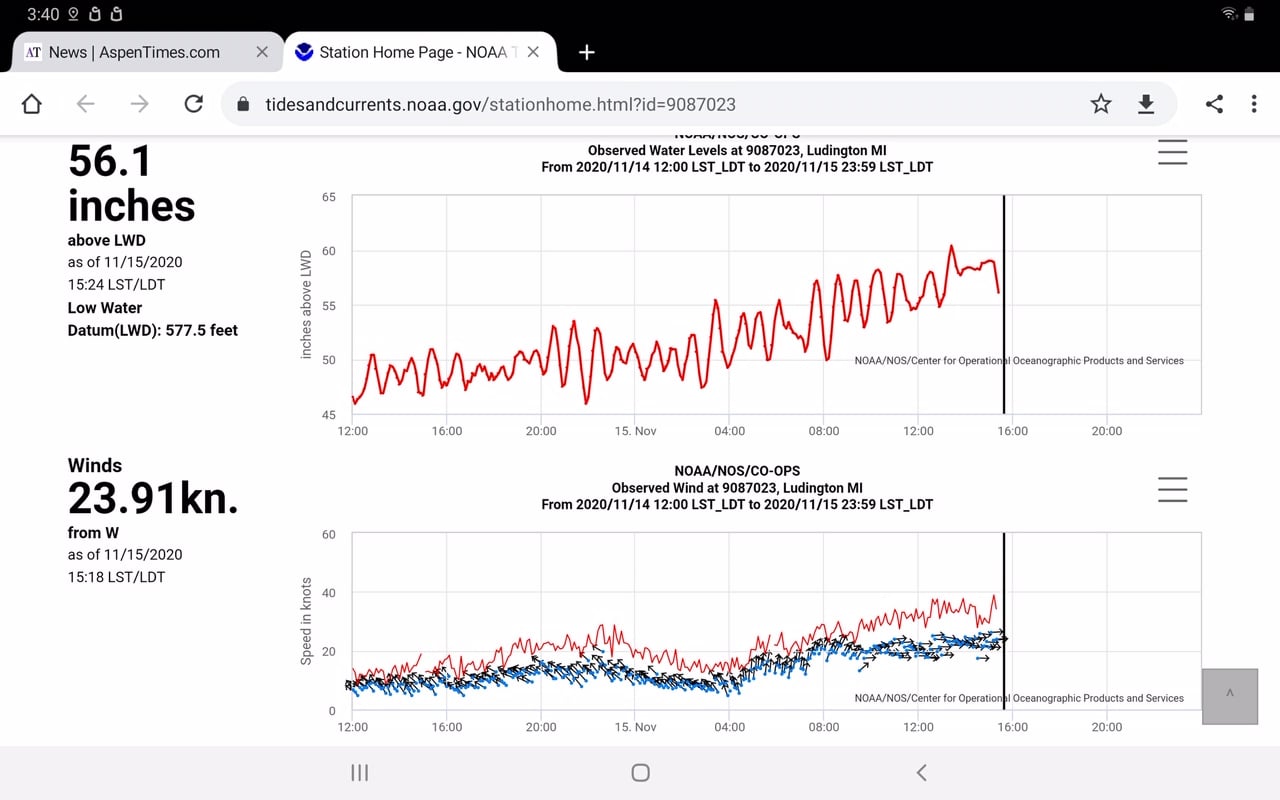Open the wind chart hamburger menu
This screenshot has height=800, width=1280.
(1172, 490)
